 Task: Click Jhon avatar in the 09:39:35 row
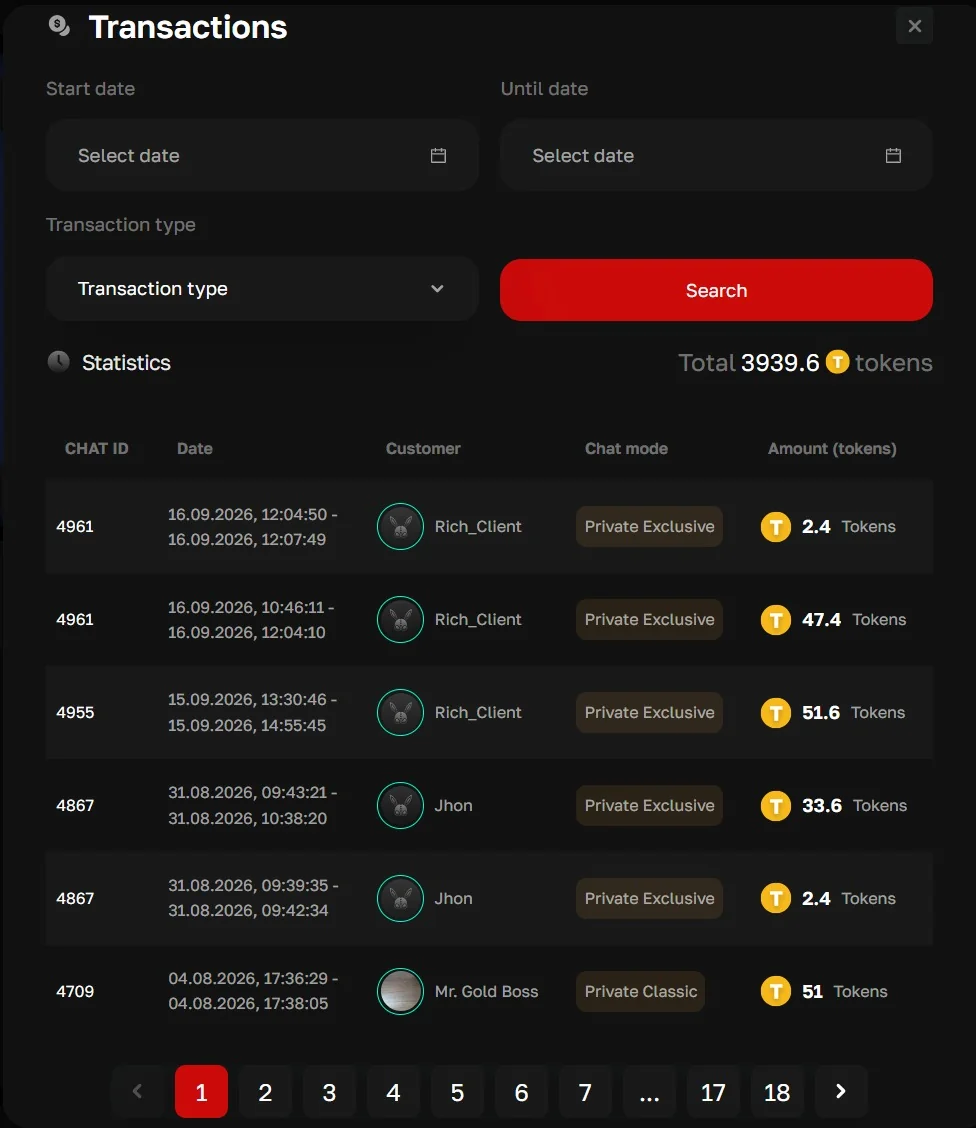tap(400, 899)
